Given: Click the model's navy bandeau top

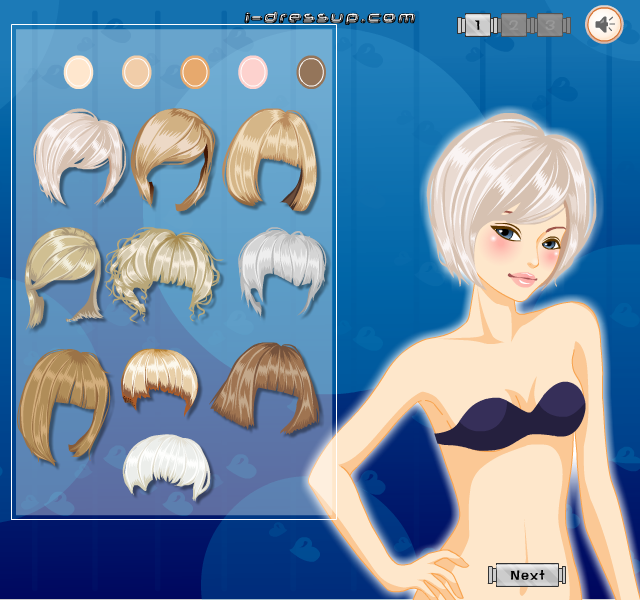Looking at the screenshot, I should (x=510, y=416).
